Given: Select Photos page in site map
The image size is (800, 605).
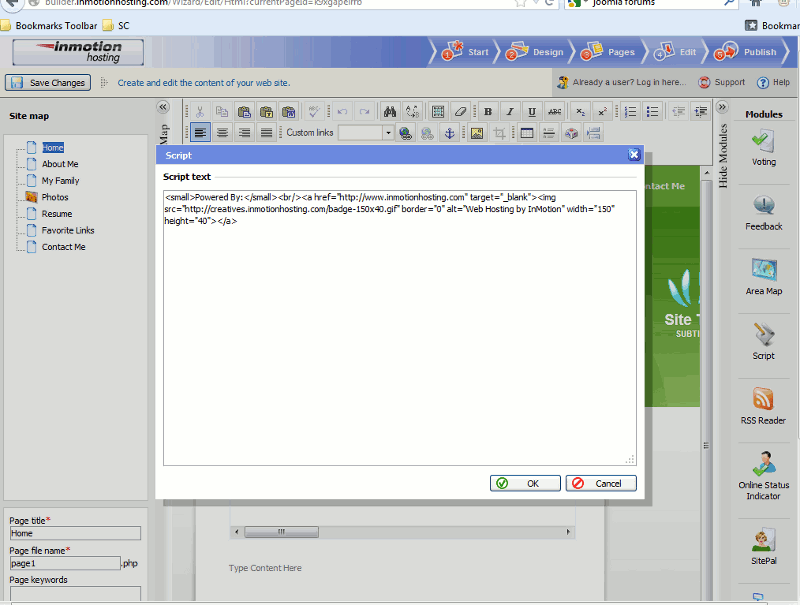Looking at the screenshot, I should point(55,197).
